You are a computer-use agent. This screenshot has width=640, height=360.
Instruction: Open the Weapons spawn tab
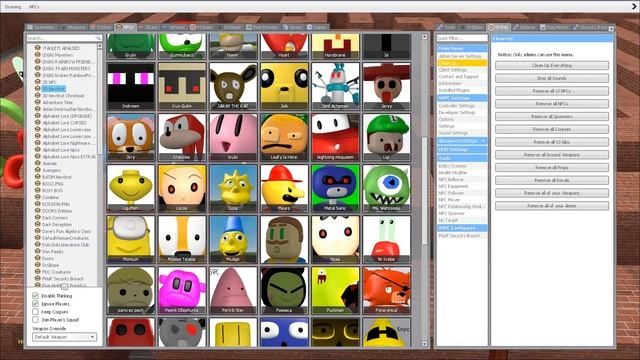[73, 27]
